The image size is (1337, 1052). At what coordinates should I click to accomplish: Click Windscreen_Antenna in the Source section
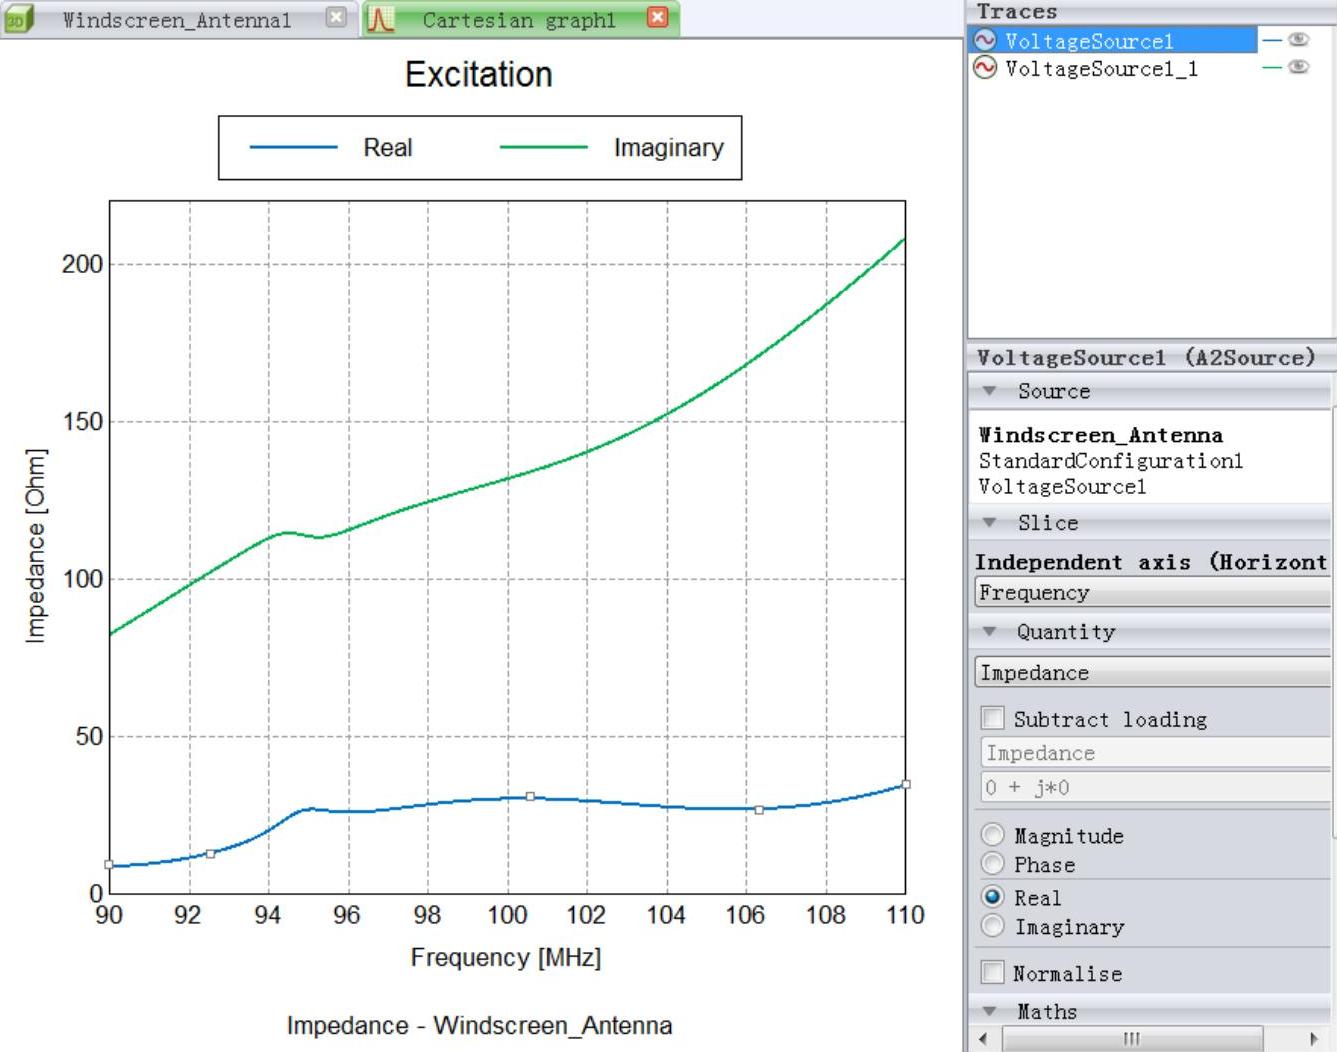coord(1100,435)
